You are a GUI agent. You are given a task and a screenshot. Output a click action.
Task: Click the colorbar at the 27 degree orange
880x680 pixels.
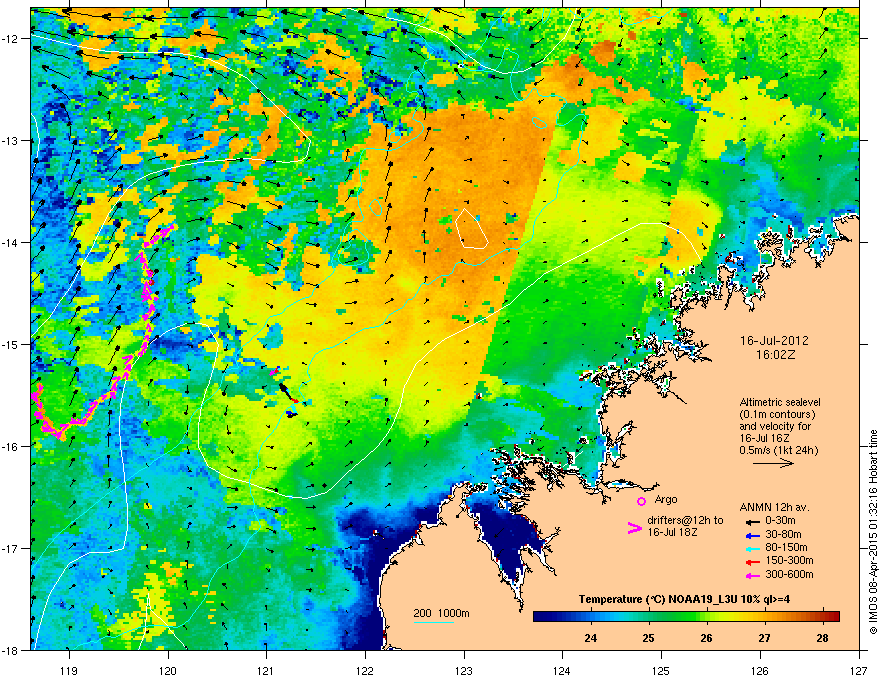pyautogui.click(x=765, y=616)
